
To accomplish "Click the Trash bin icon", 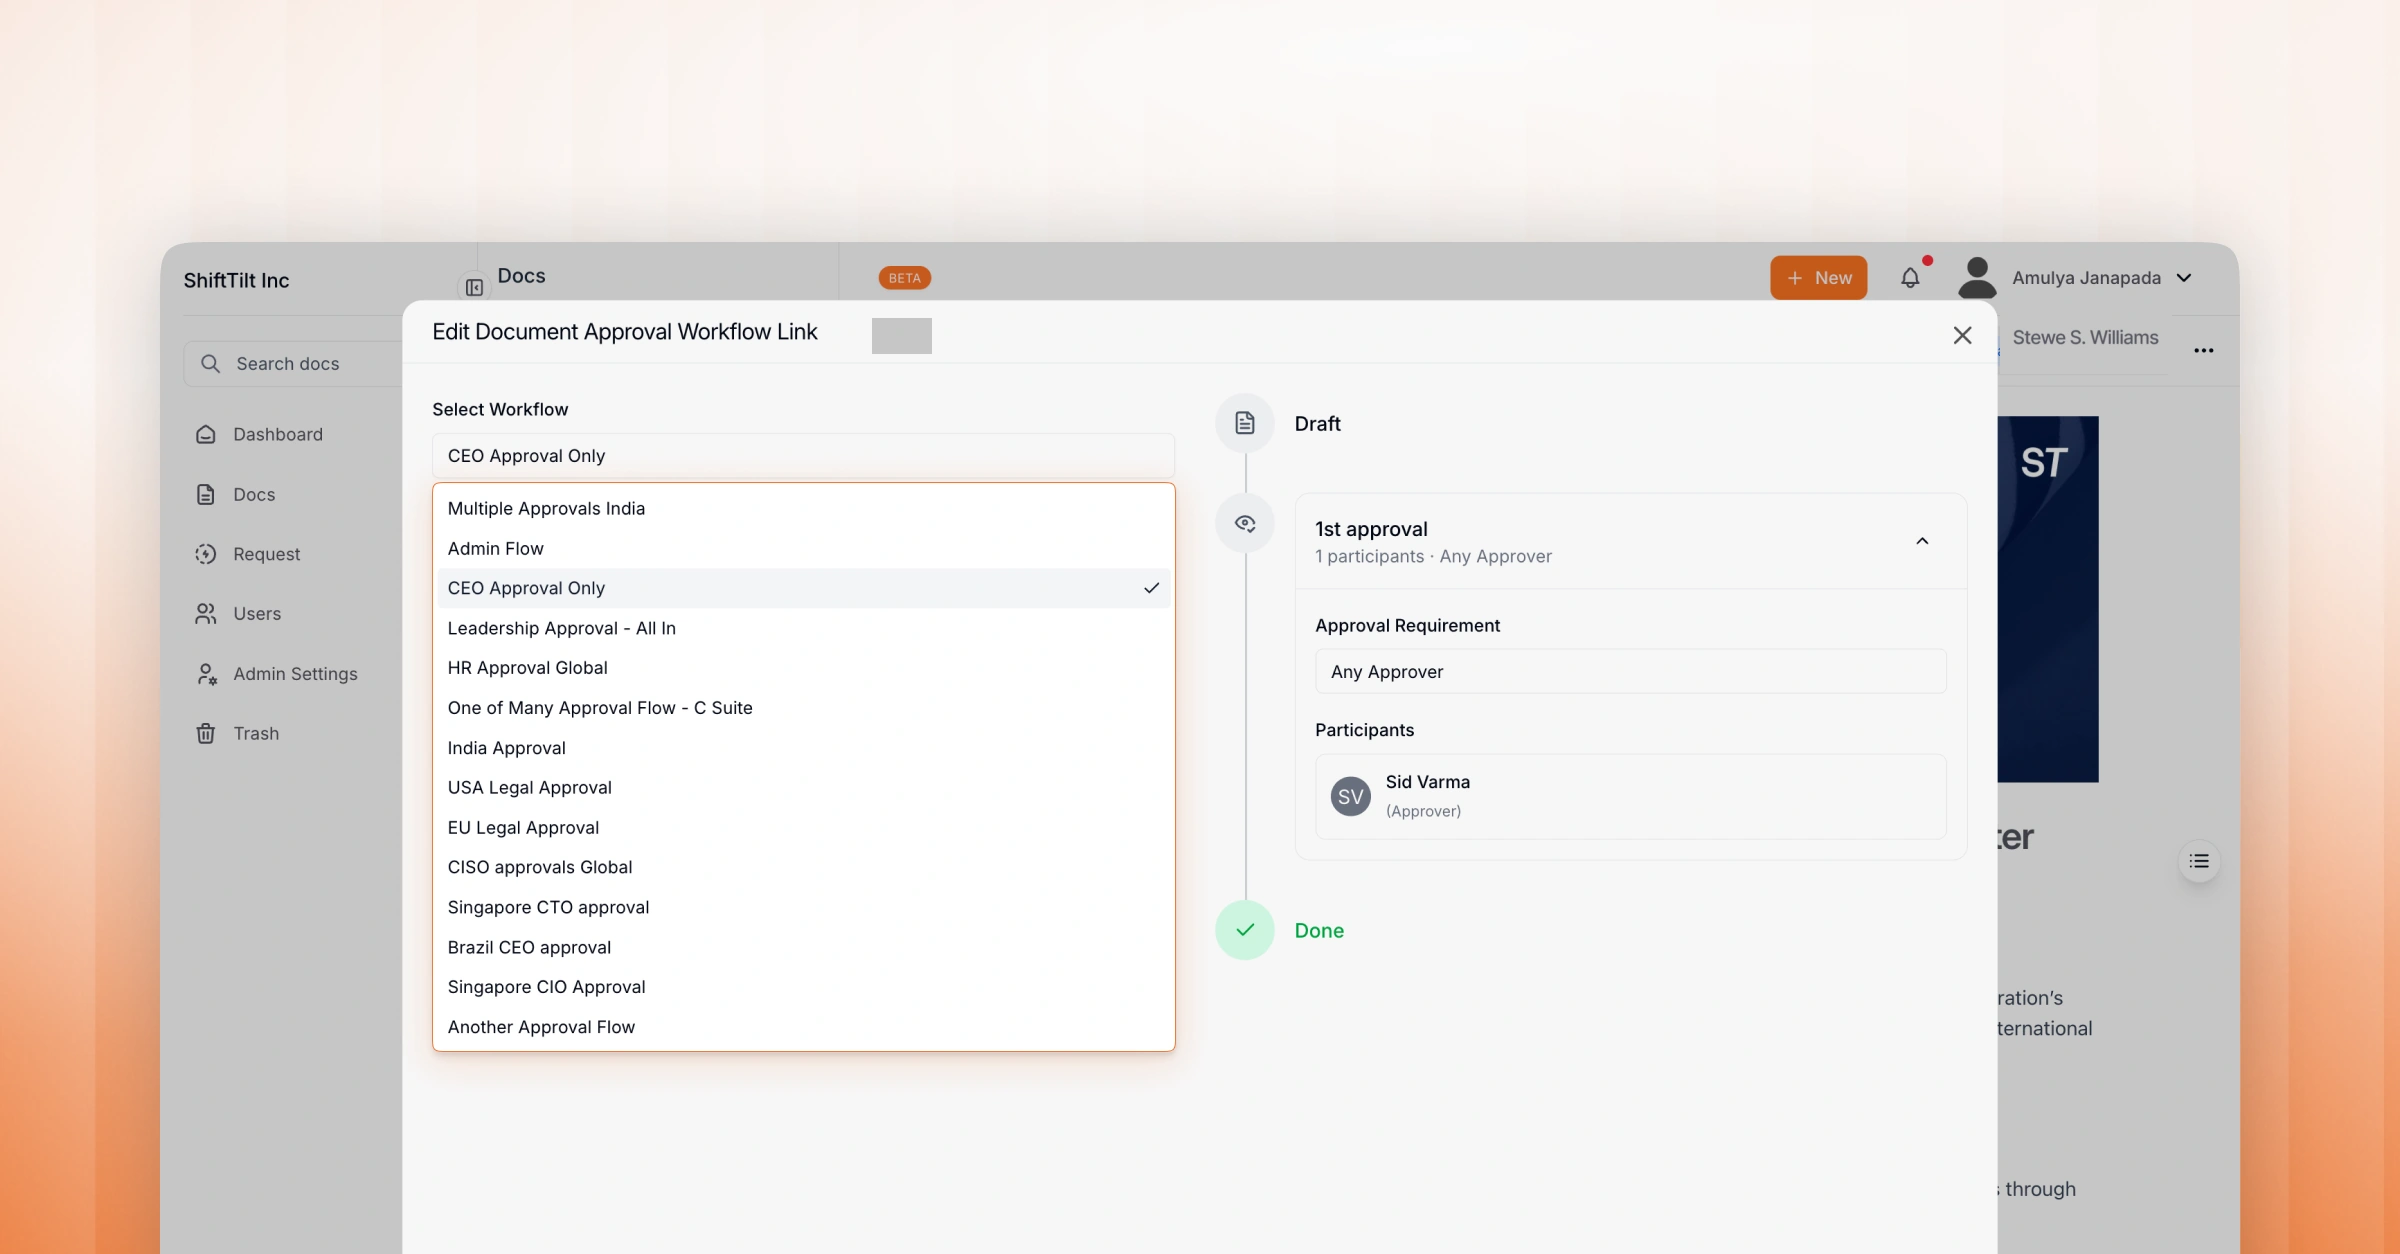I will [x=206, y=733].
